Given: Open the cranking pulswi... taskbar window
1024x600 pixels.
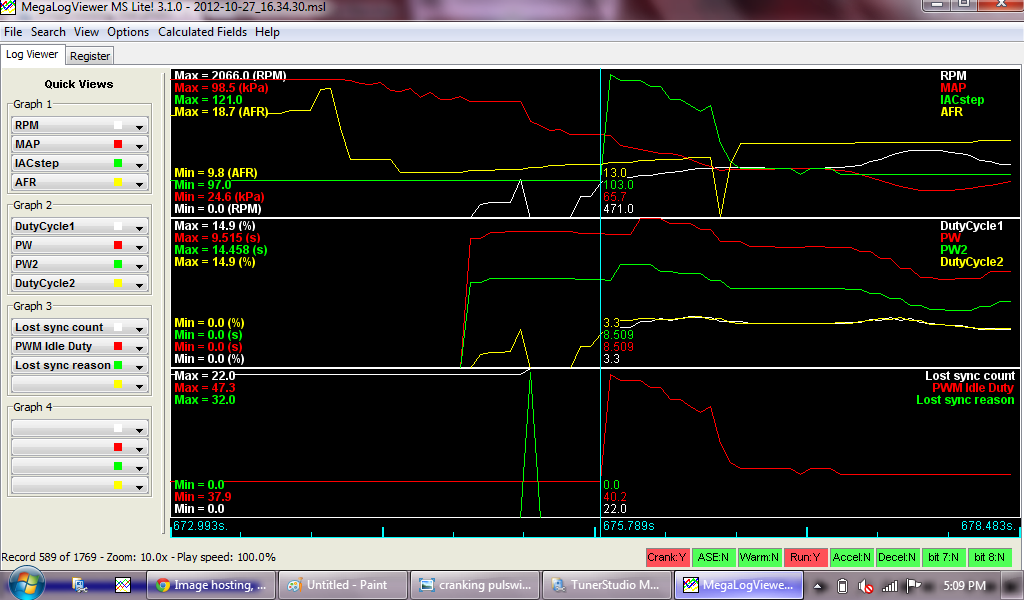Looking at the screenshot, I should pos(475,585).
